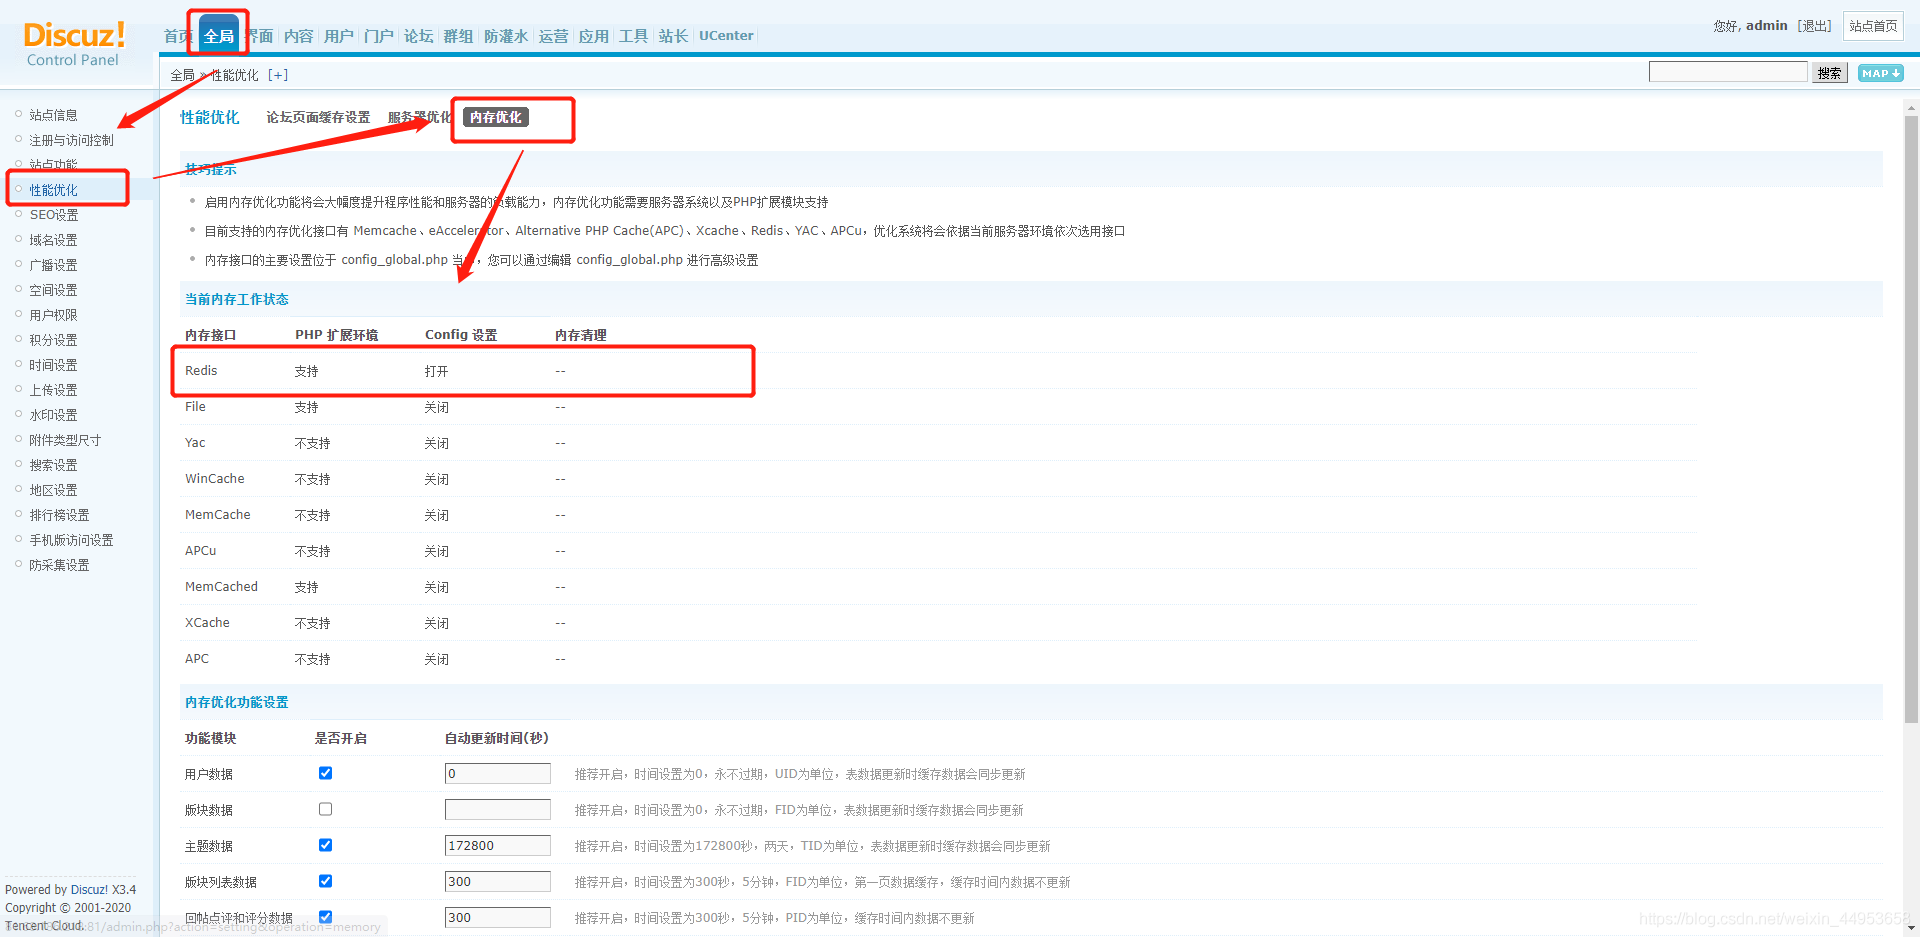Open 用户权限 in the sidebar

[54, 315]
